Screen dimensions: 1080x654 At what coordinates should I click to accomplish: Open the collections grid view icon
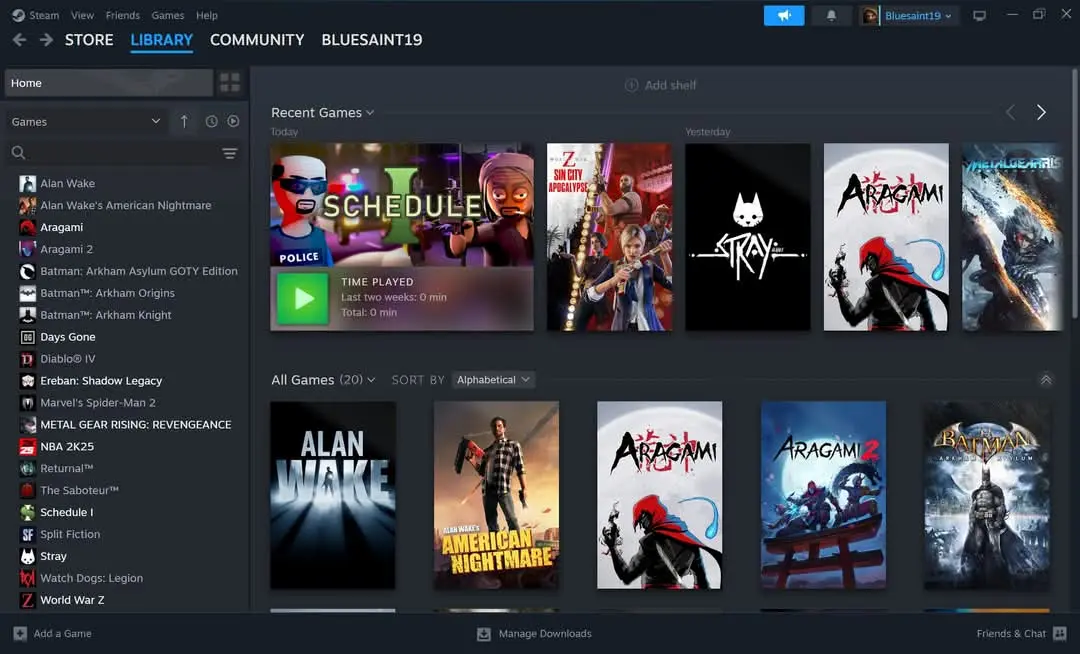[229, 83]
